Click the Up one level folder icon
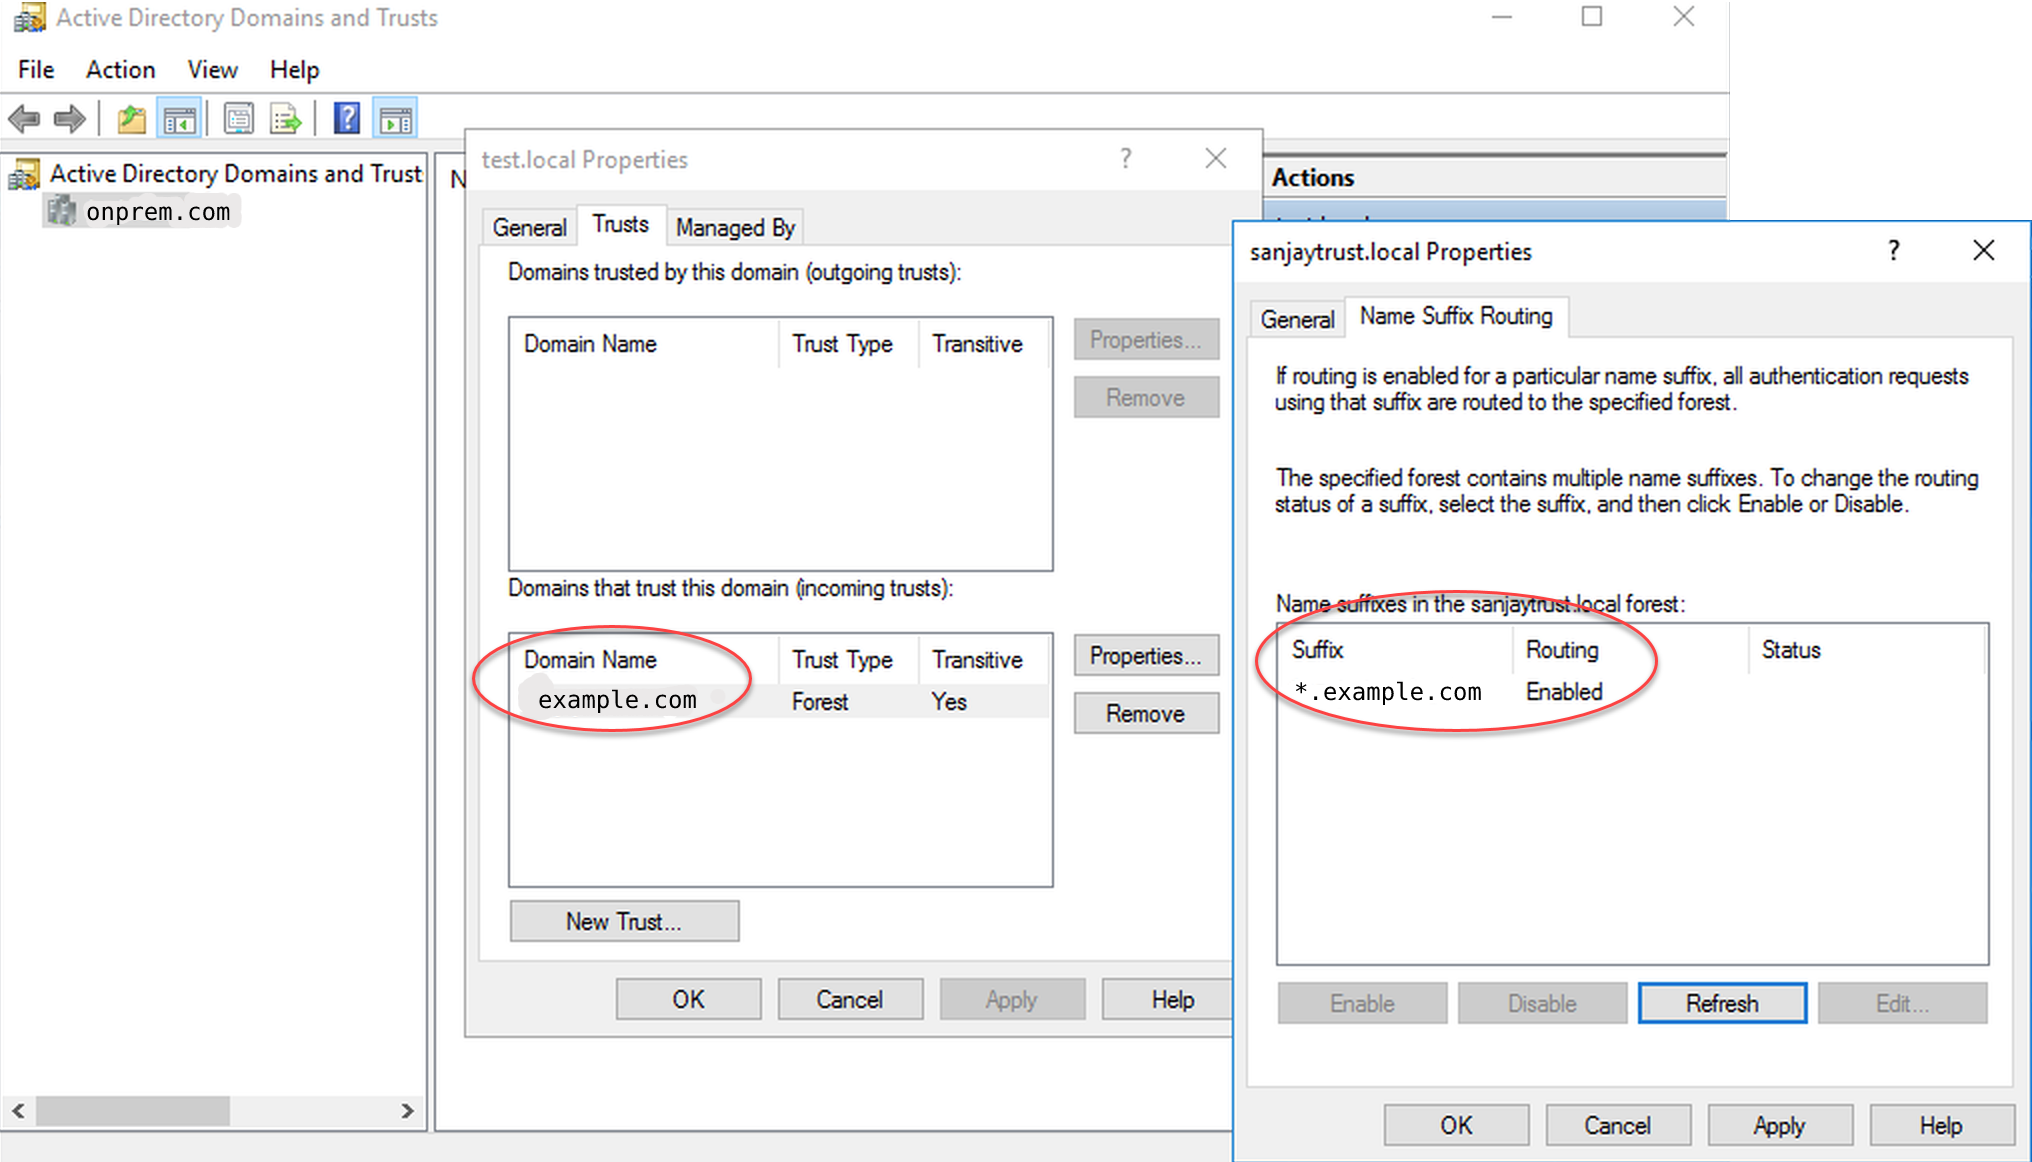 pos(131,120)
